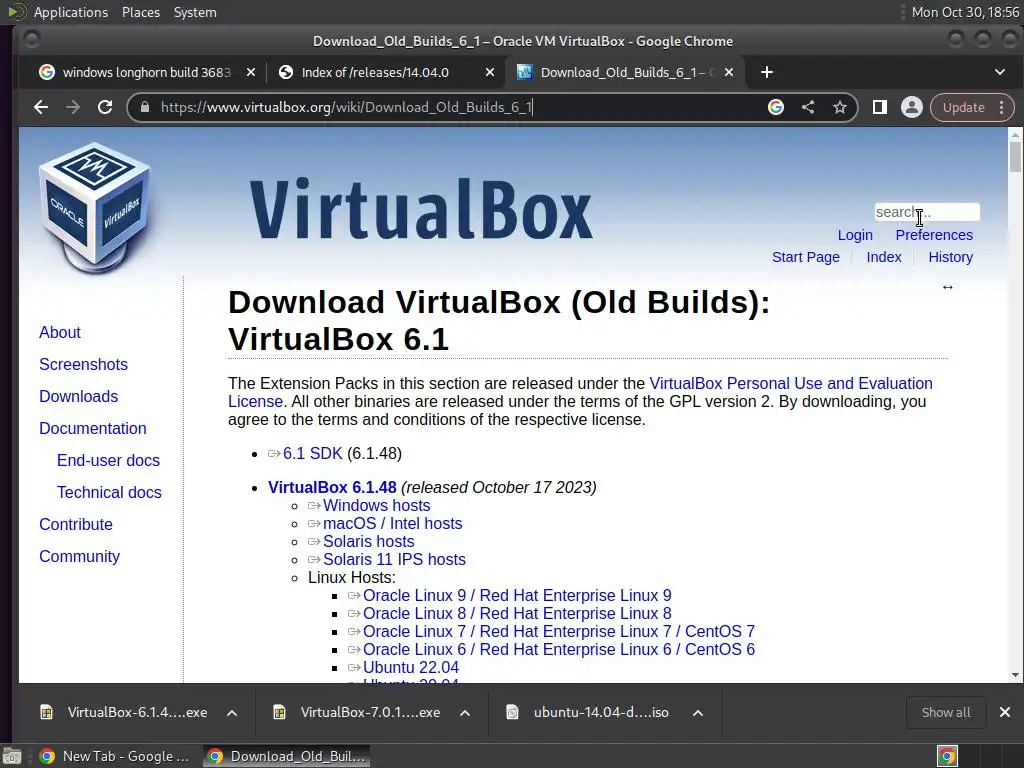Open the VirtualBox 6.1.48 link

(x=332, y=487)
